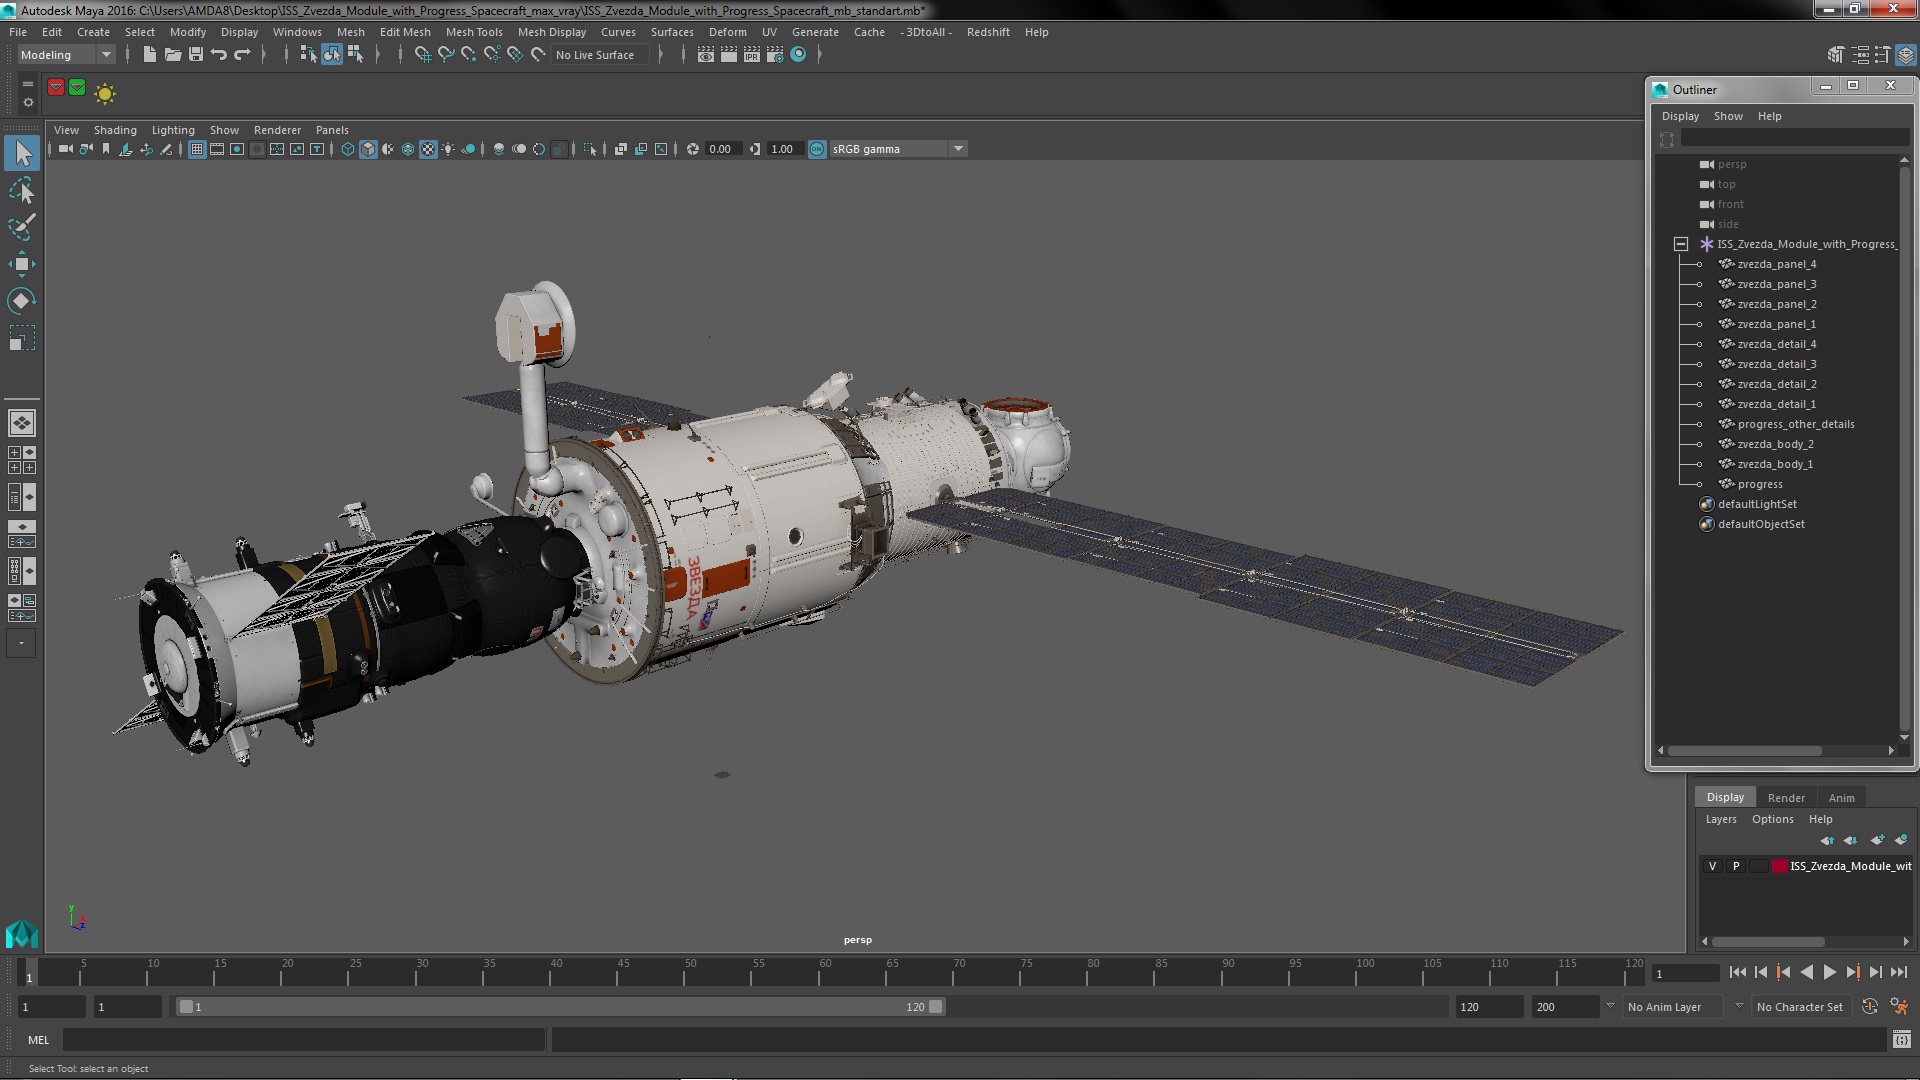Image resolution: width=1920 pixels, height=1080 pixels.
Task: Click the open scene folder icon
Action: click(173, 55)
